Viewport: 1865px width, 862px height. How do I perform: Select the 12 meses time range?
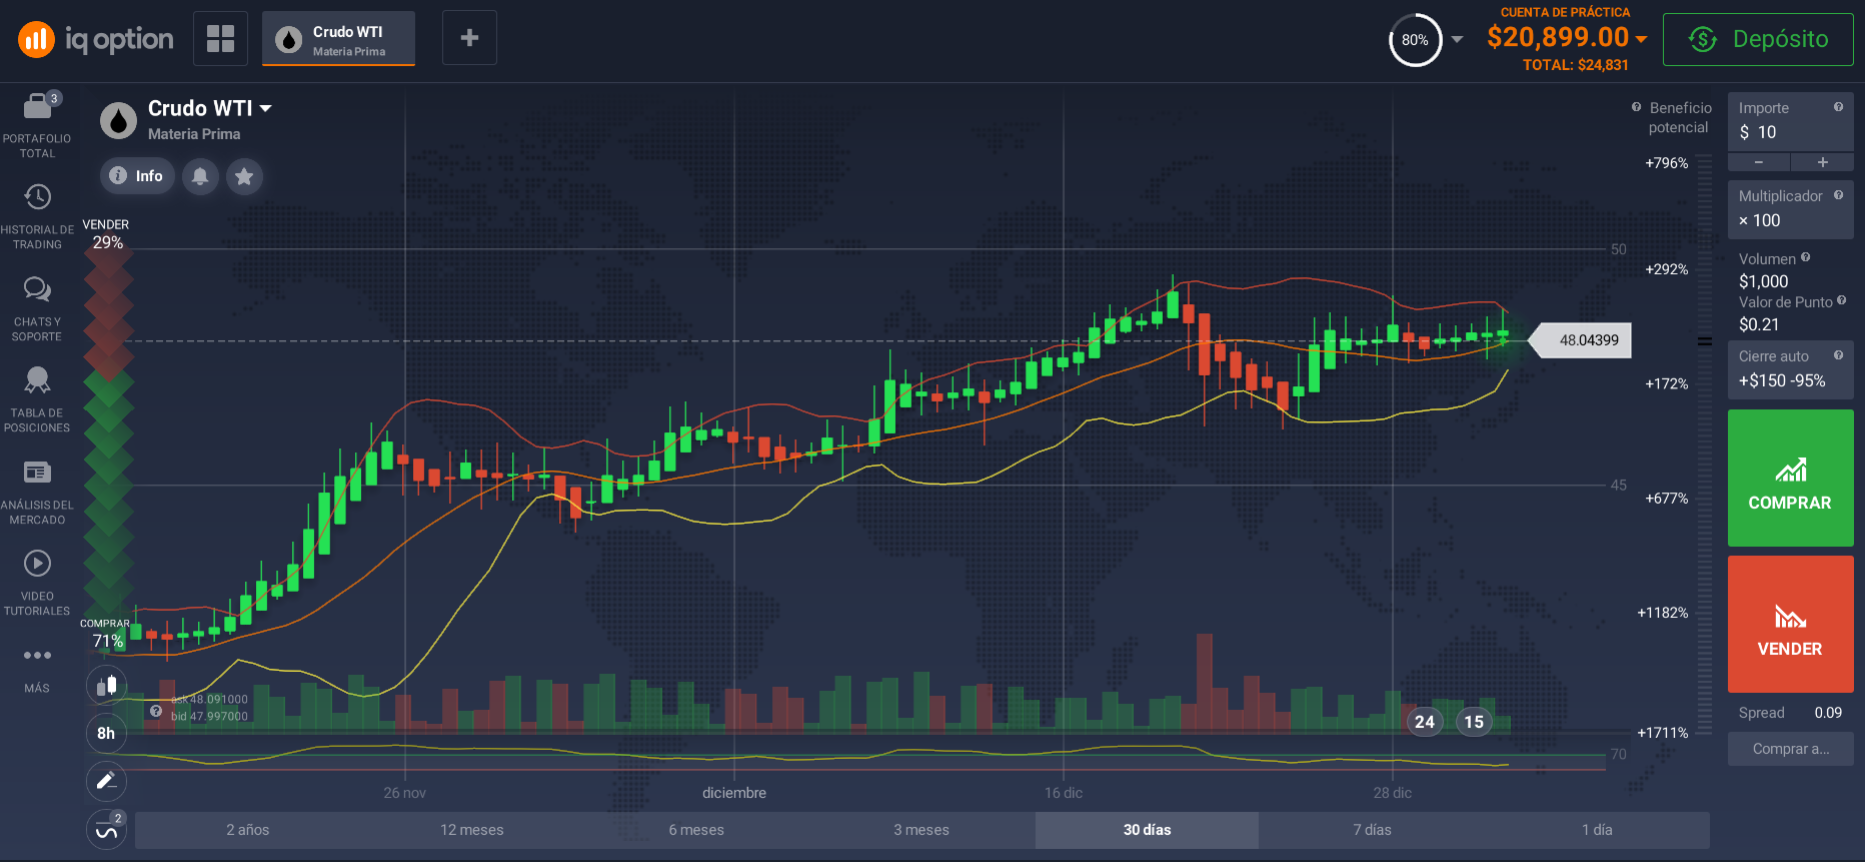pyautogui.click(x=472, y=830)
